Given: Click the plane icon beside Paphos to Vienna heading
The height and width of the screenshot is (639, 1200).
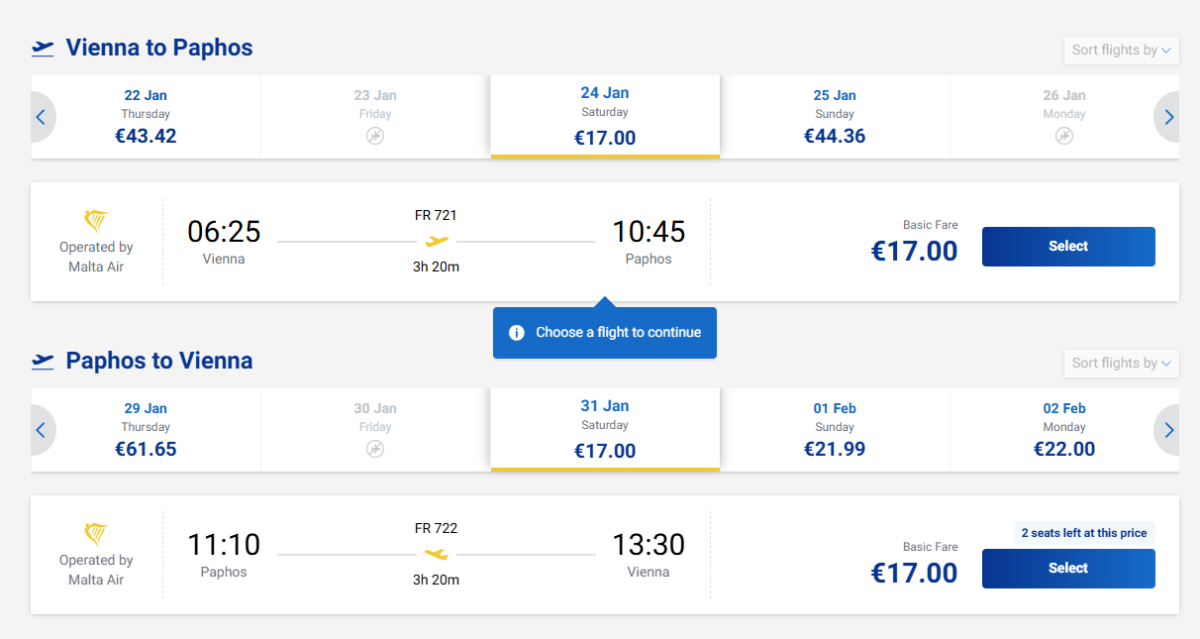Looking at the screenshot, I should (43, 360).
